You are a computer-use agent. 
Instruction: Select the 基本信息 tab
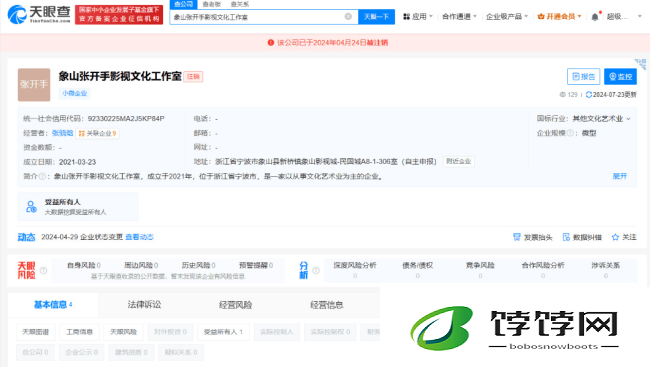pos(53,305)
